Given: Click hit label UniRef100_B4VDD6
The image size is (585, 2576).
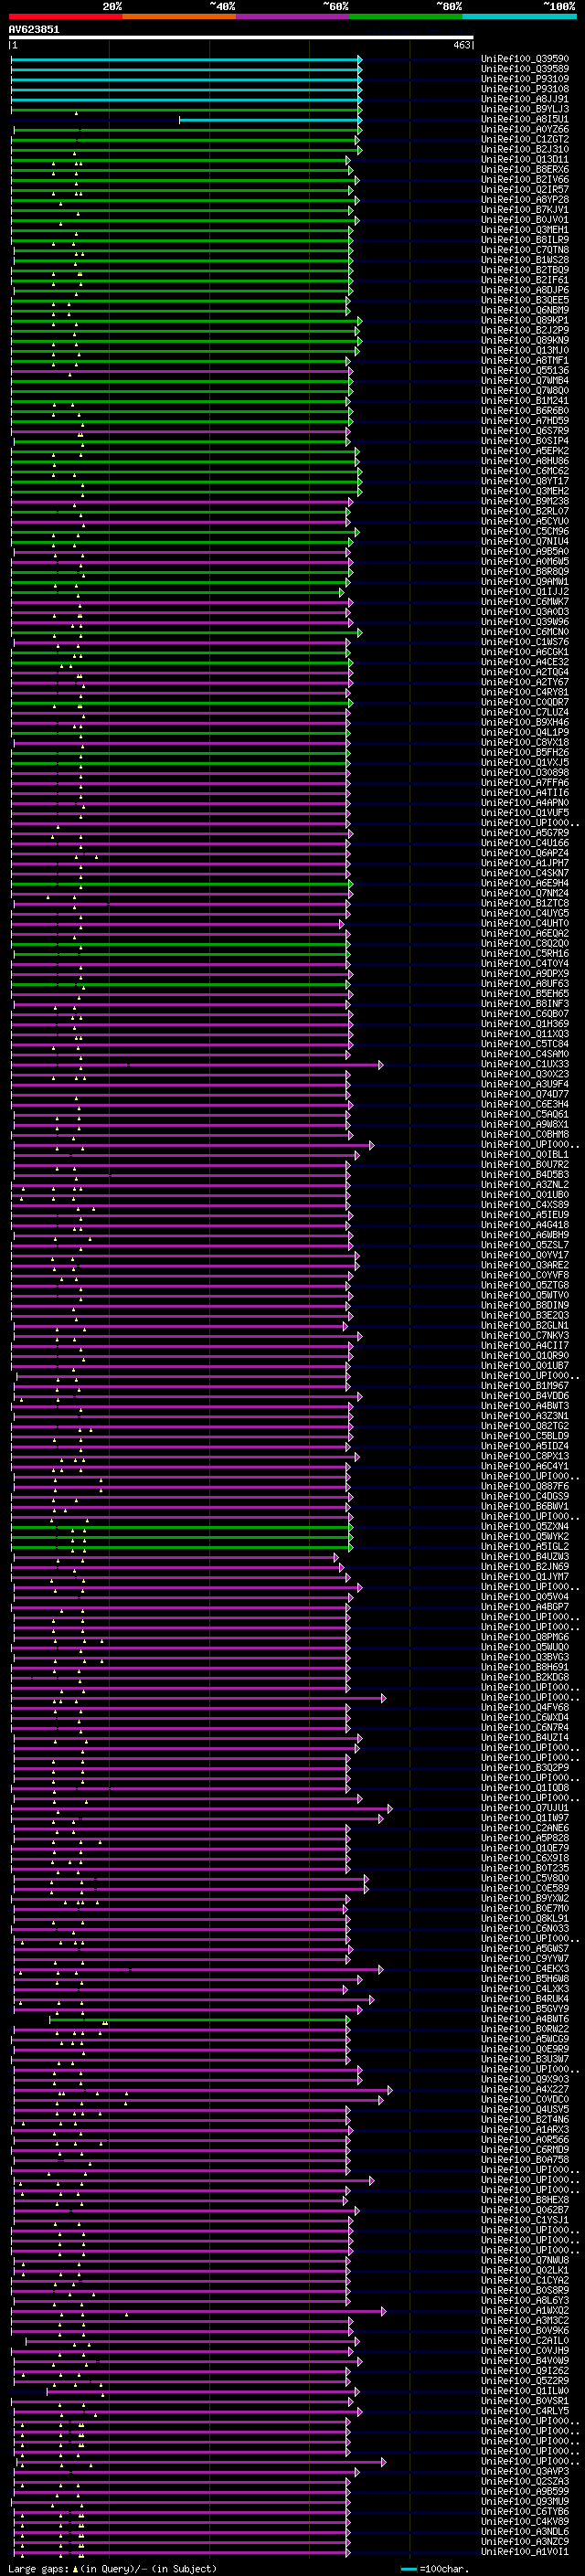Looking at the screenshot, I should [525, 1395].
